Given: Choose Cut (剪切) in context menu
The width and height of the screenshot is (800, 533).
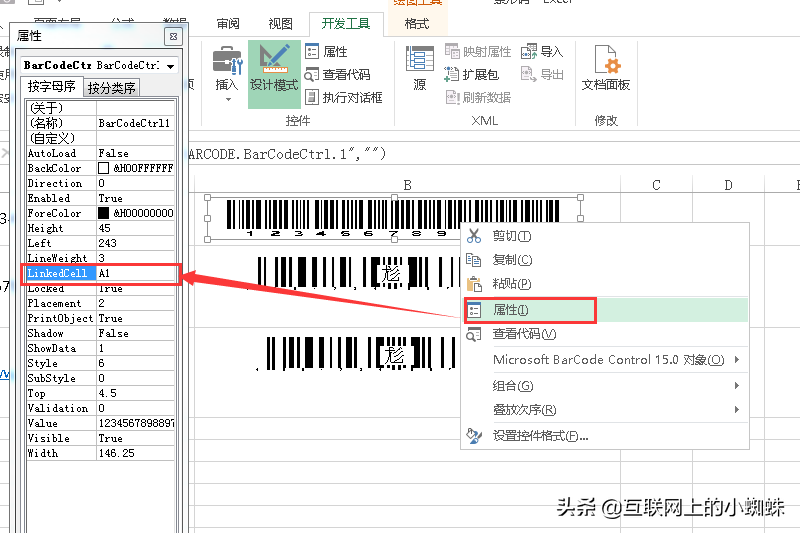Looking at the screenshot, I should click(x=605, y=236).
